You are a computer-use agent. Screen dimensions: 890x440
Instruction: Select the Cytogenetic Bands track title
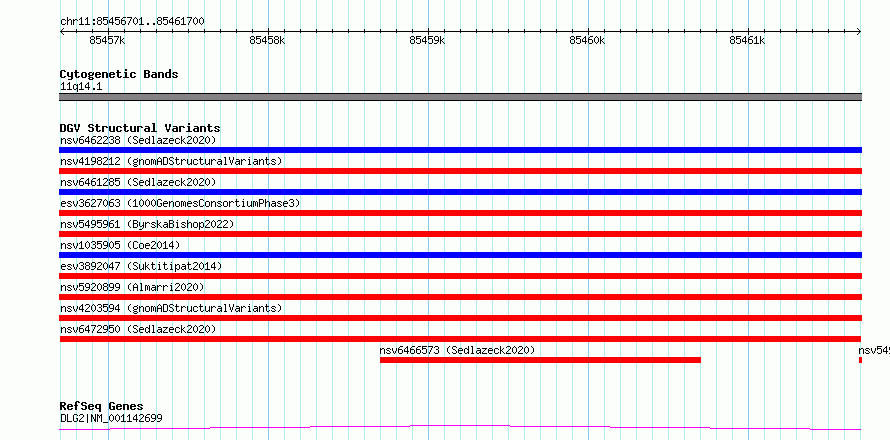(x=119, y=74)
